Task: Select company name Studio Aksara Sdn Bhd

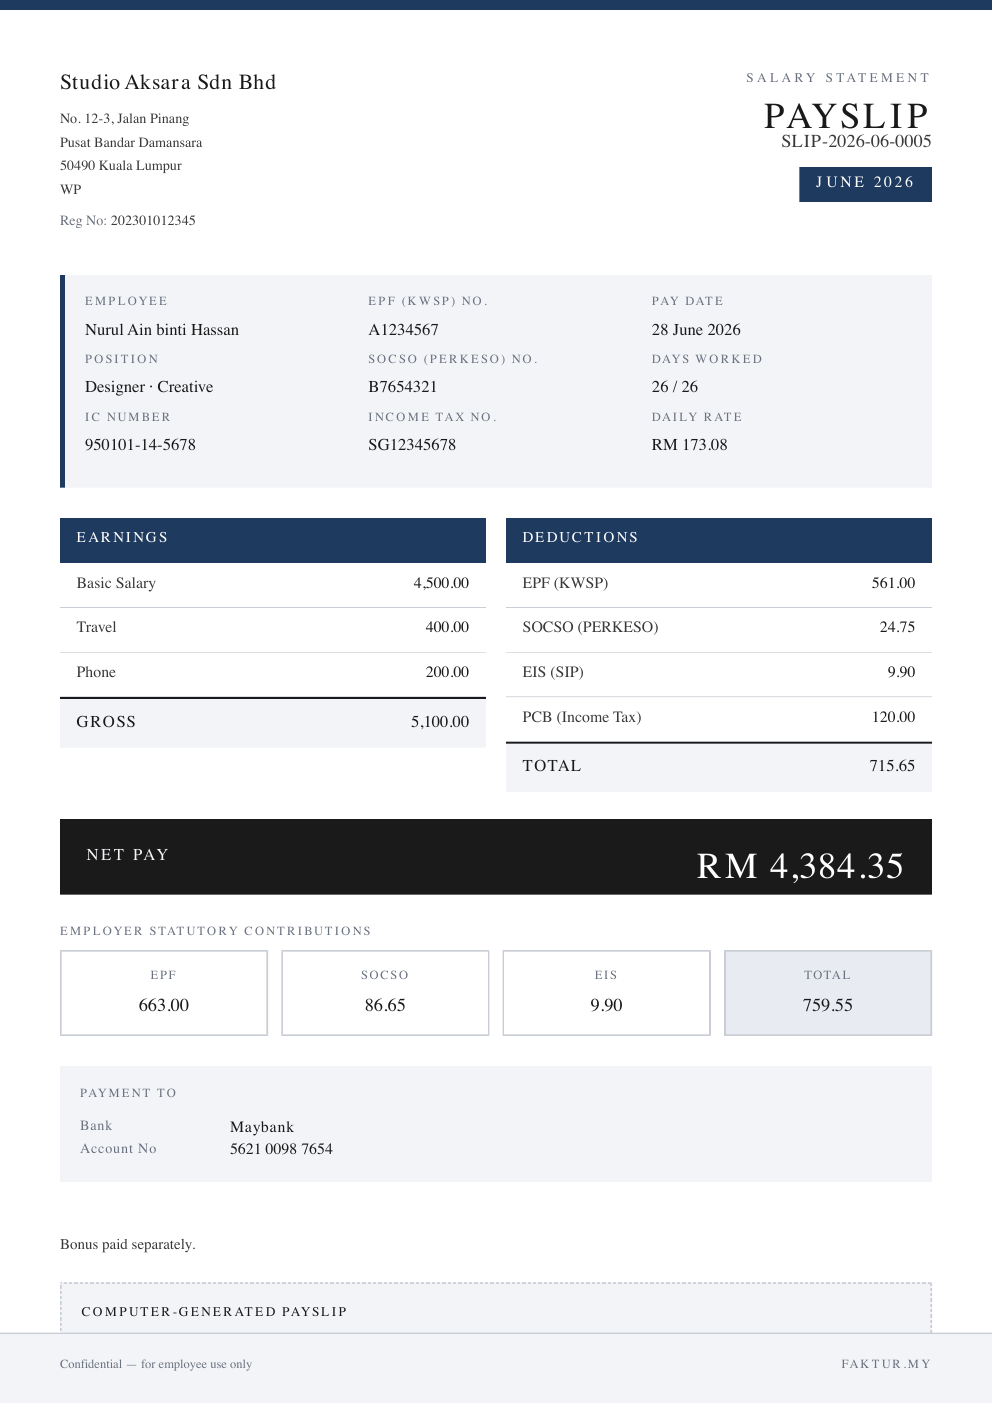Action: tap(168, 82)
